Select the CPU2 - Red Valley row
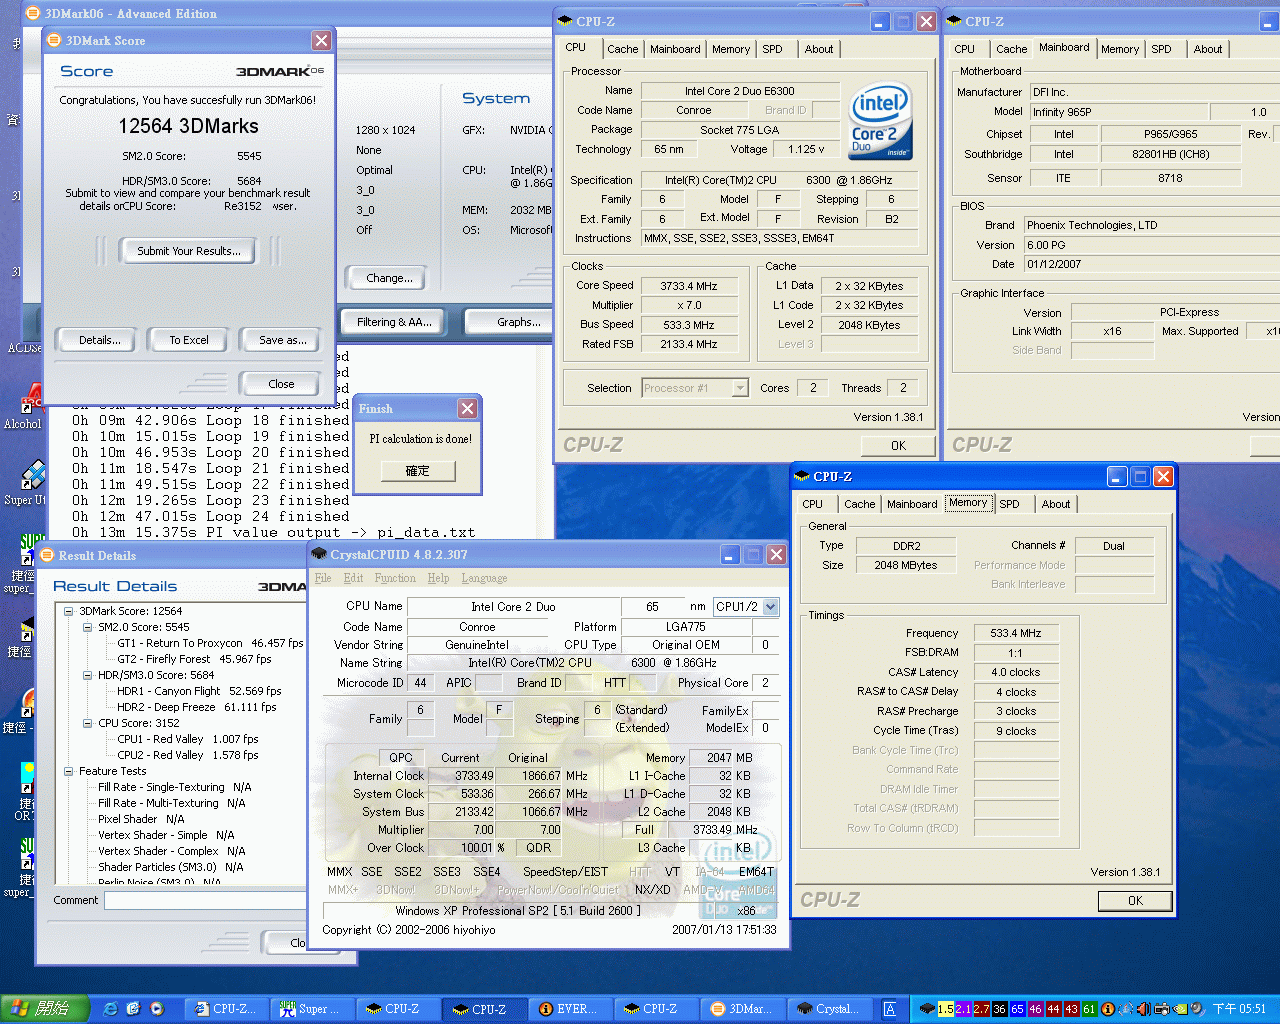Viewport: 1280px width, 1024px height. (188, 755)
